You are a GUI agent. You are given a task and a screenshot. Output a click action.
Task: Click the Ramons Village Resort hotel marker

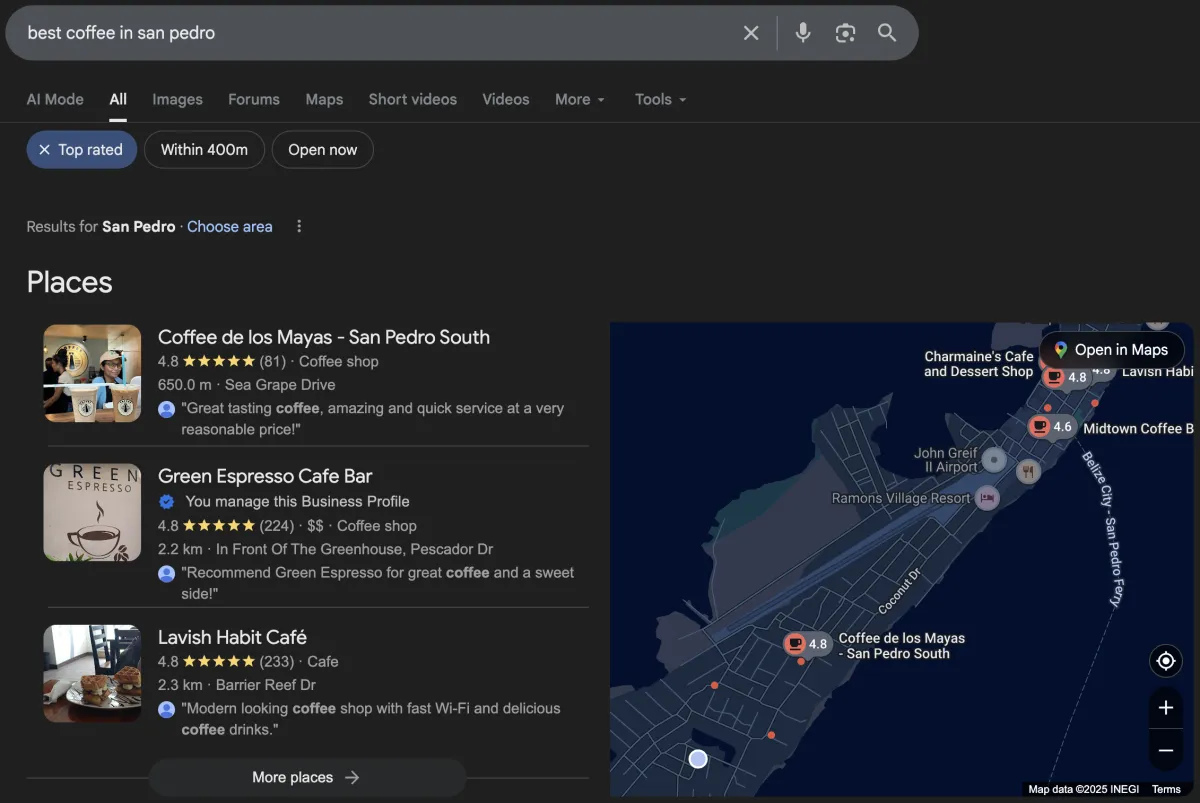point(987,498)
